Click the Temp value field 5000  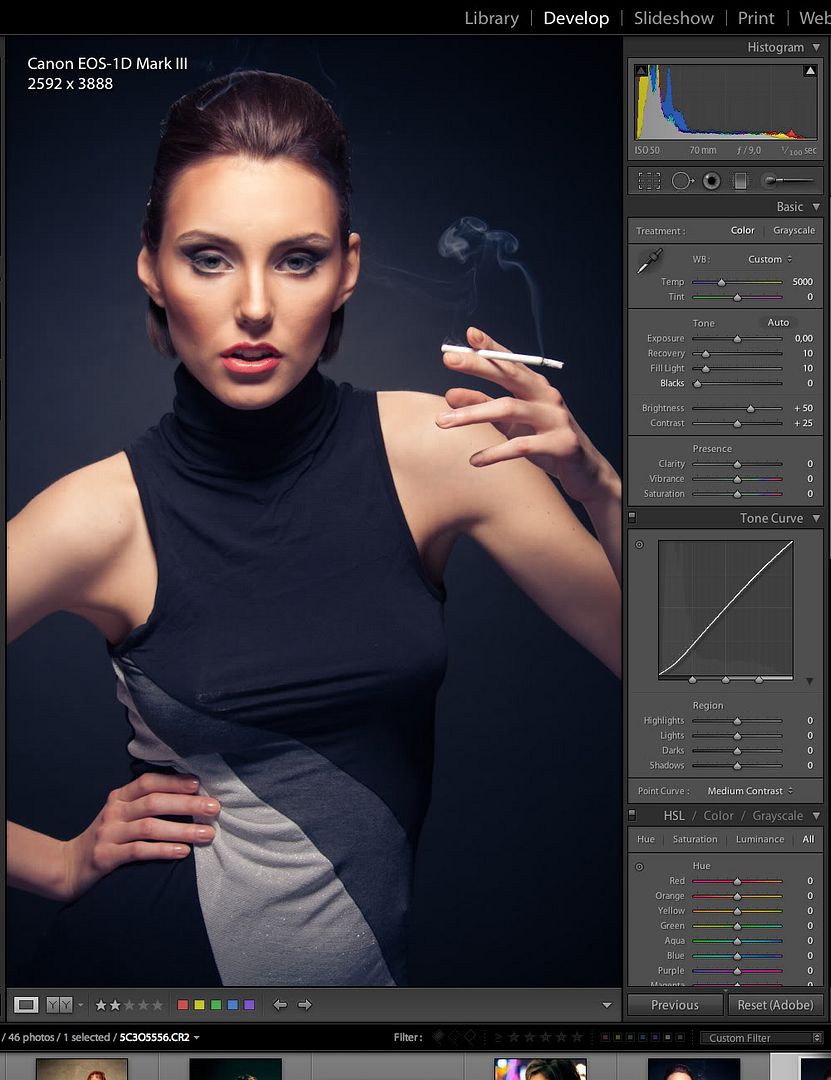click(x=802, y=282)
